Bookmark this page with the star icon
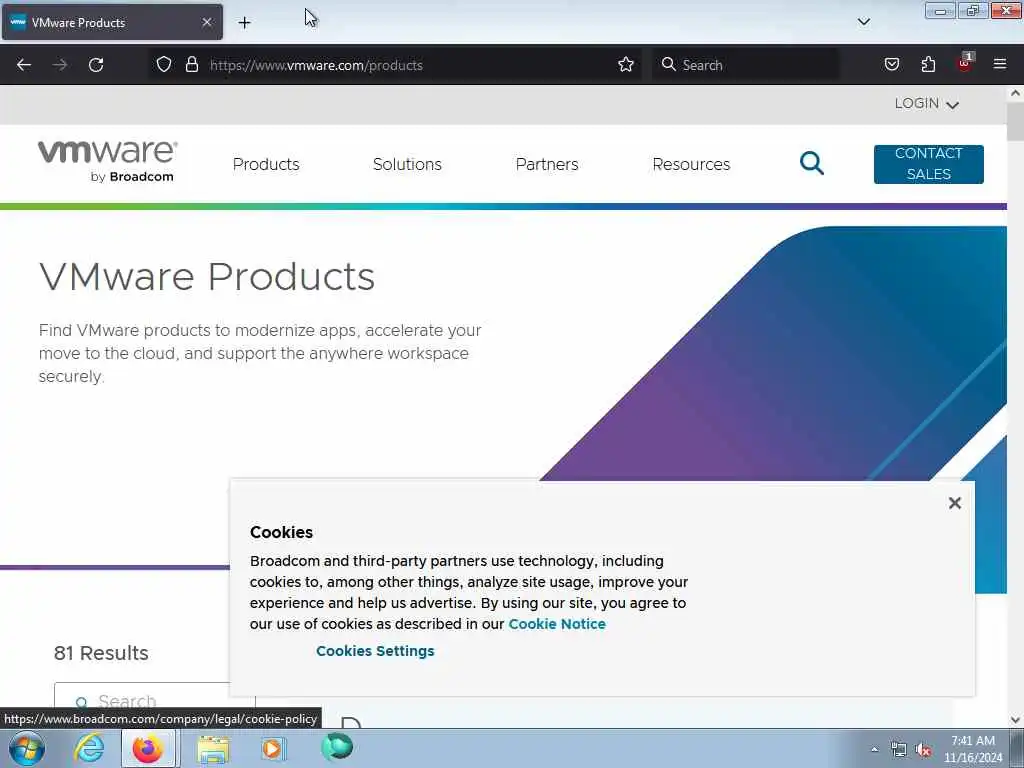Viewport: 1024px width, 768px height. pos(626,65)
